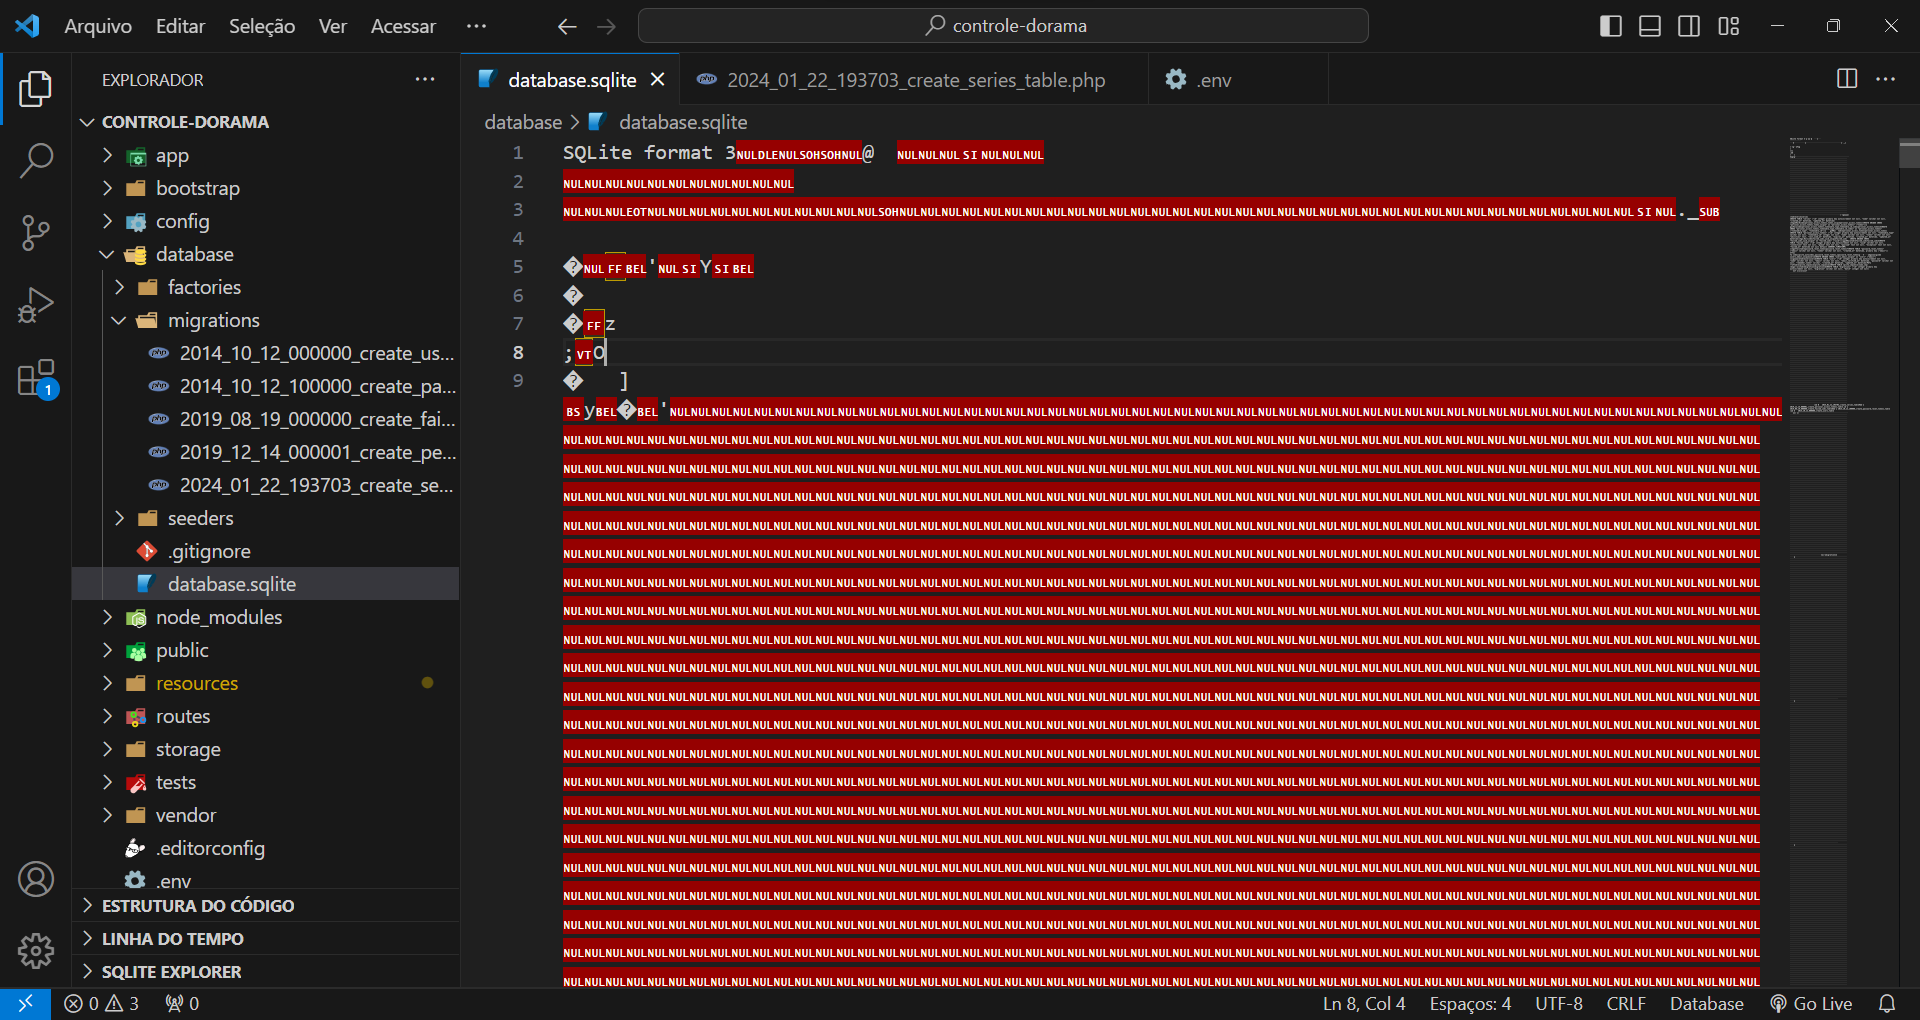Open Source Control view
Screen dimensions: 1920x1020
[x=36, y=233]
